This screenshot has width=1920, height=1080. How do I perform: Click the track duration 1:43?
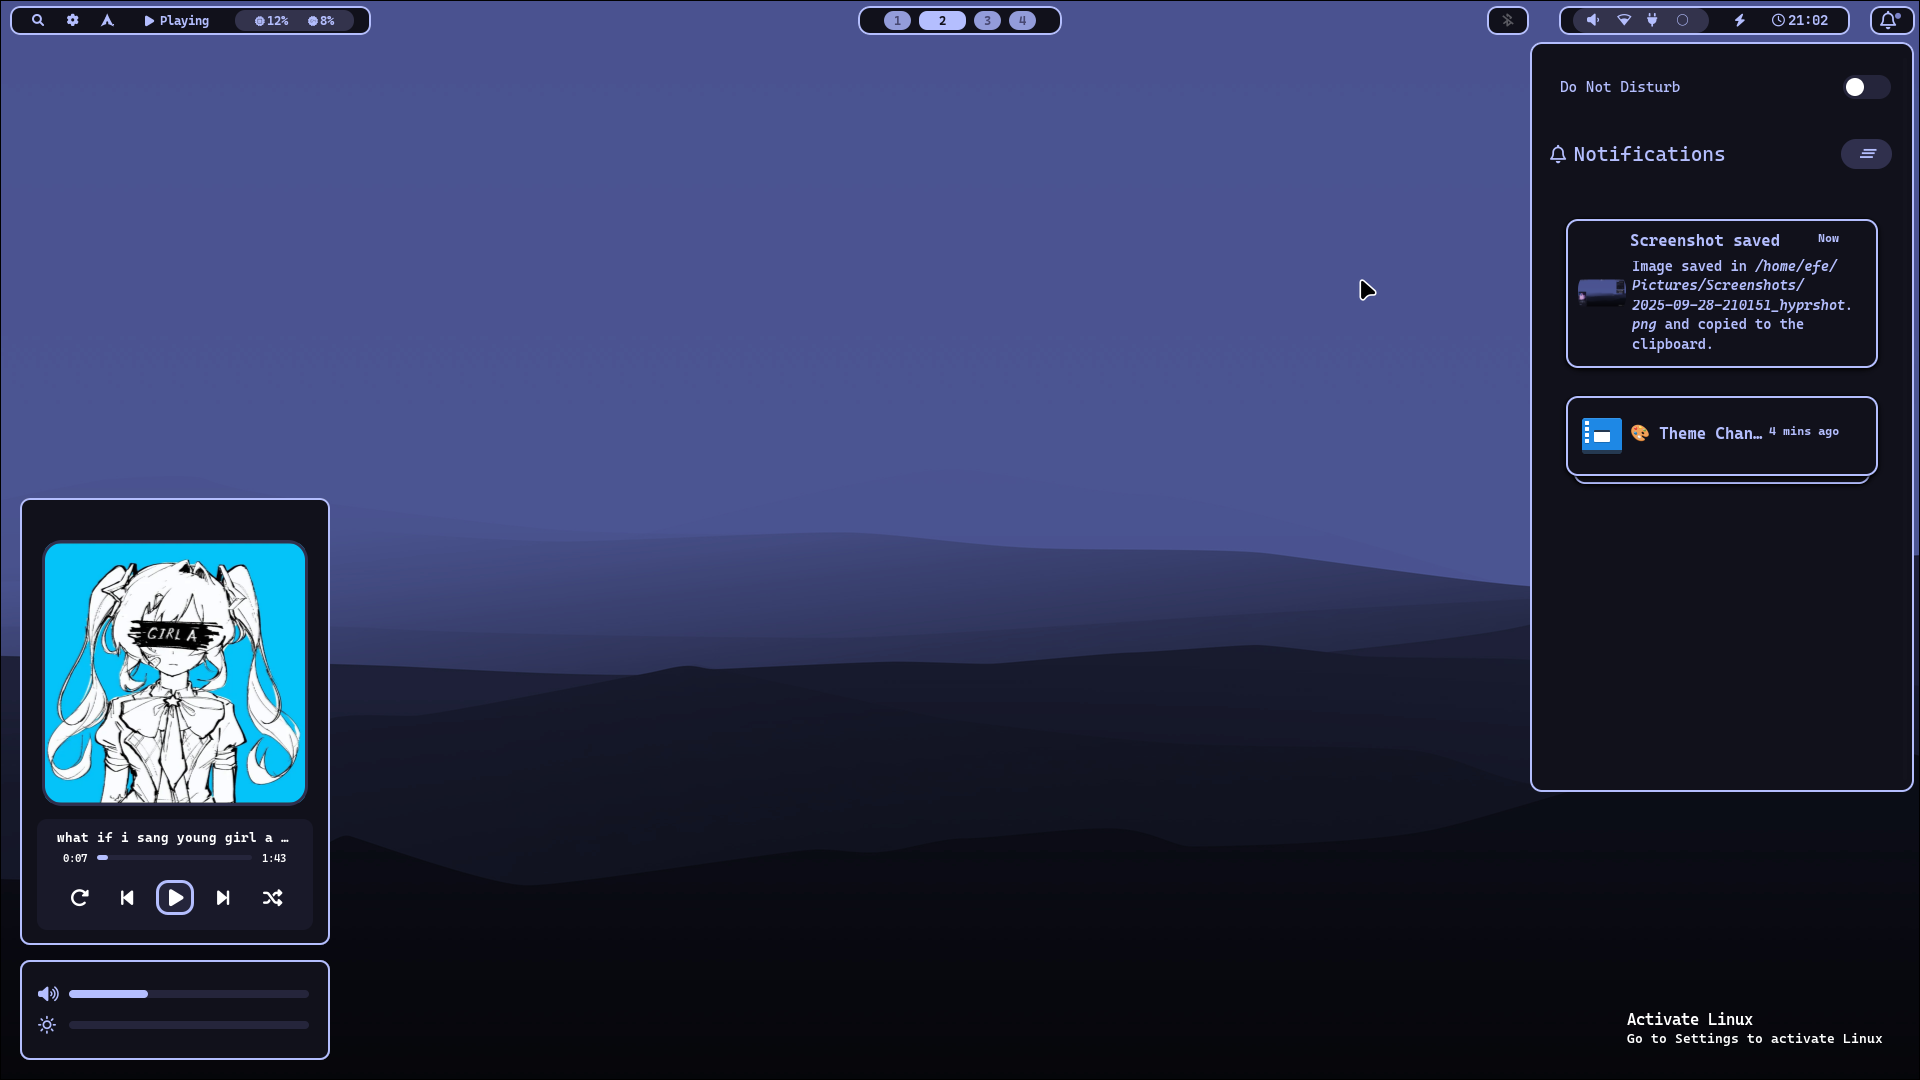click(x=274, y=858)
